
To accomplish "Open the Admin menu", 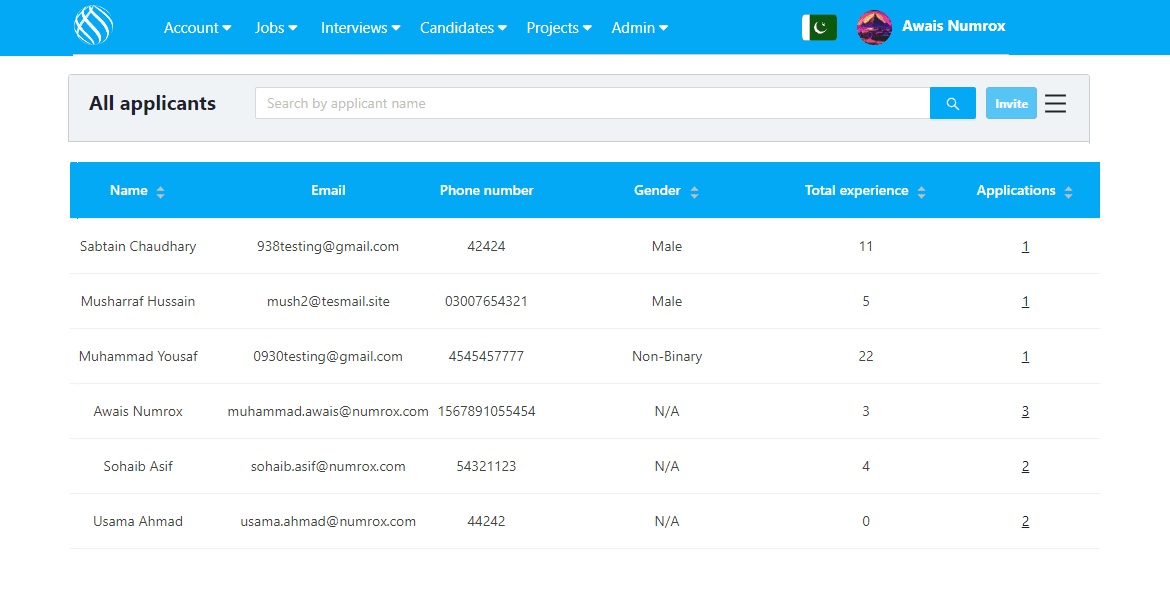I will (639, 28).
